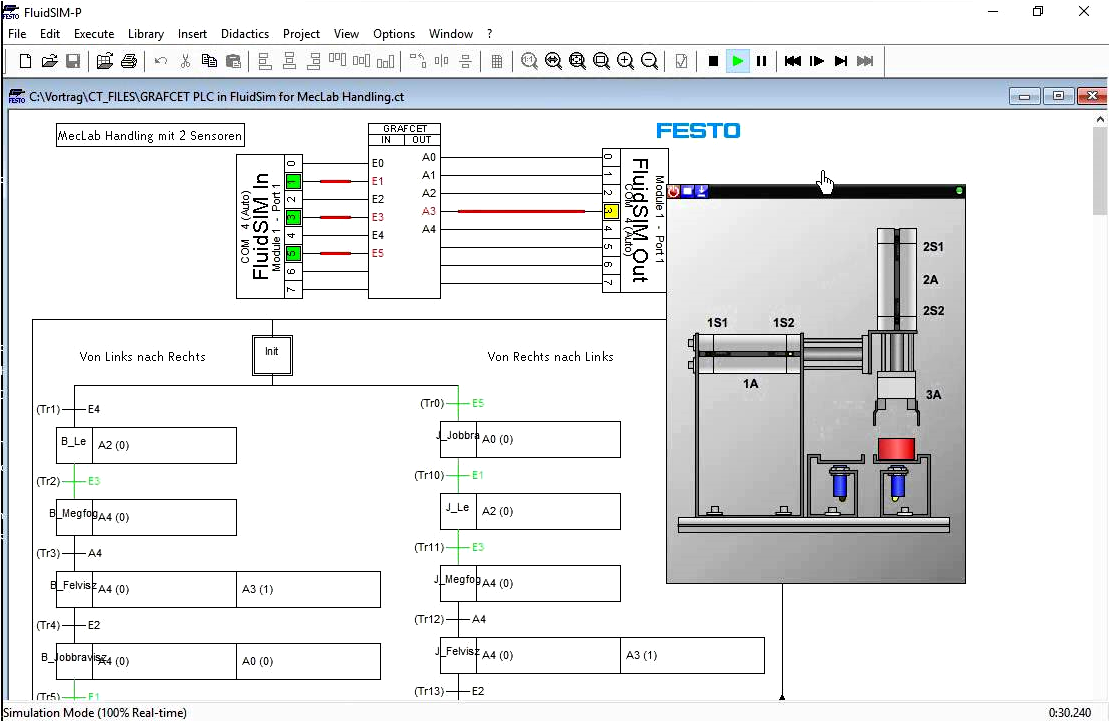This screenshot has width=1110, height=722.
Task: Open the Window menu
Action: (451, 34)
